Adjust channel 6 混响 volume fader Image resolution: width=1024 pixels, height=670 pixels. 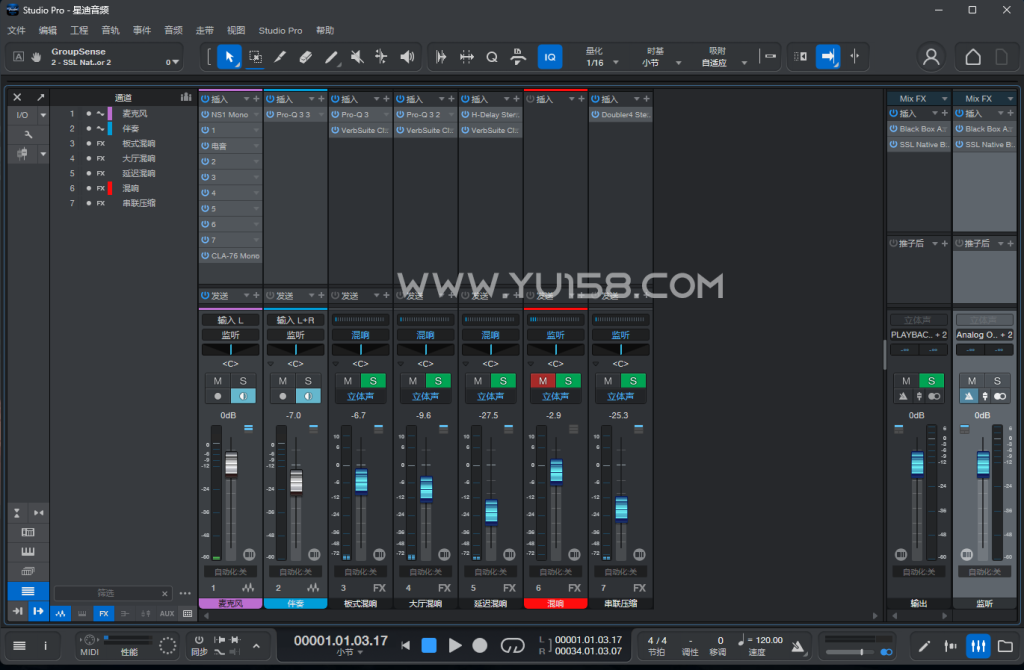point(556,471)
